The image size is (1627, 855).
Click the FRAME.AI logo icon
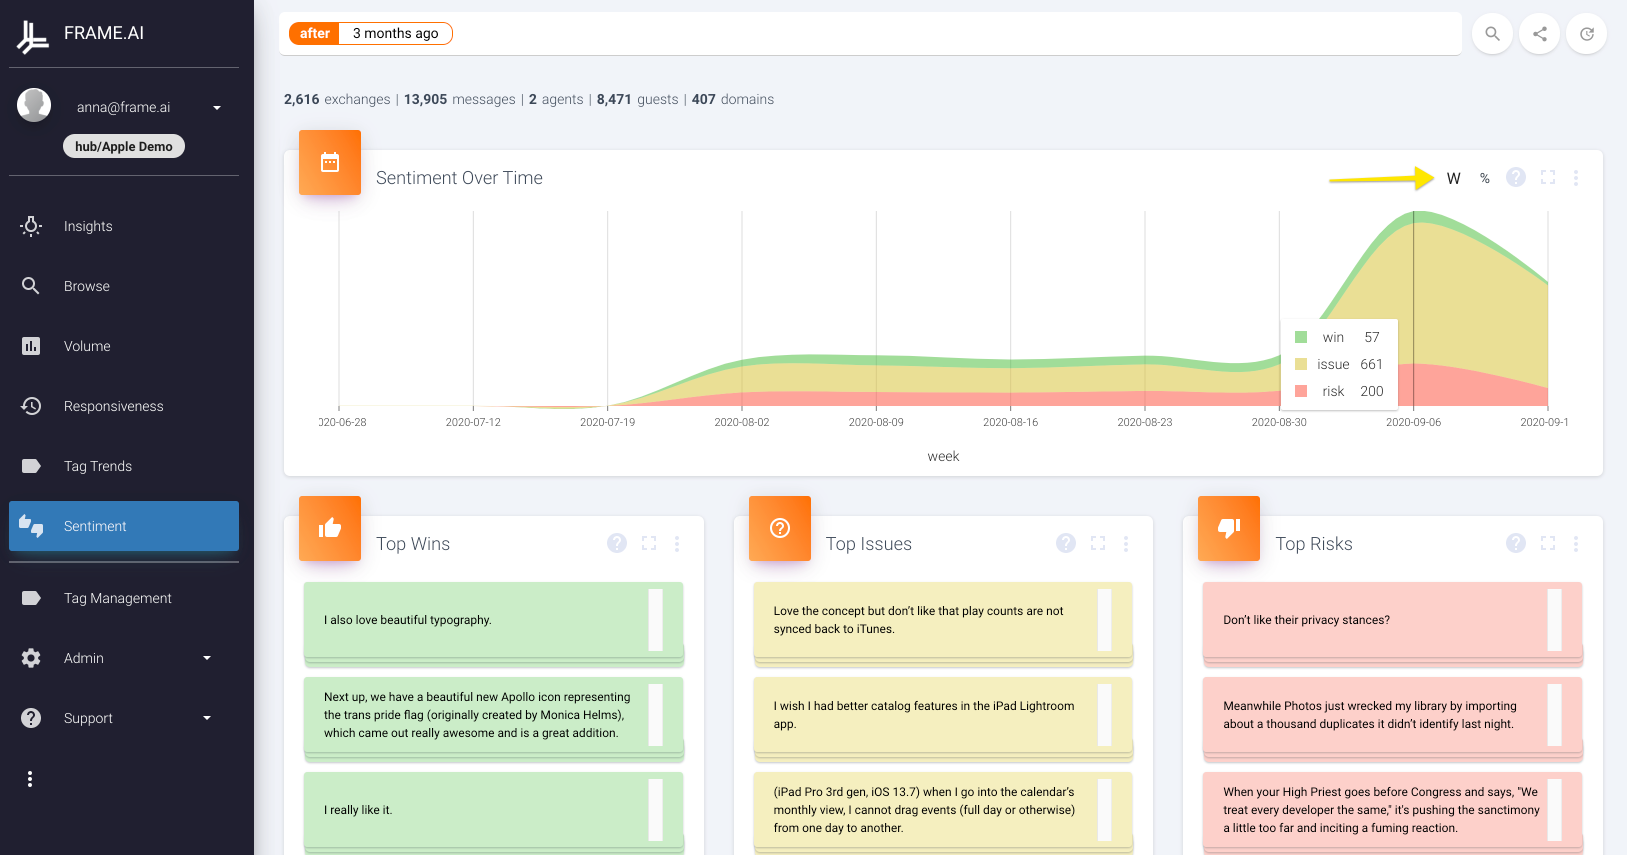(x=32, y=36)
